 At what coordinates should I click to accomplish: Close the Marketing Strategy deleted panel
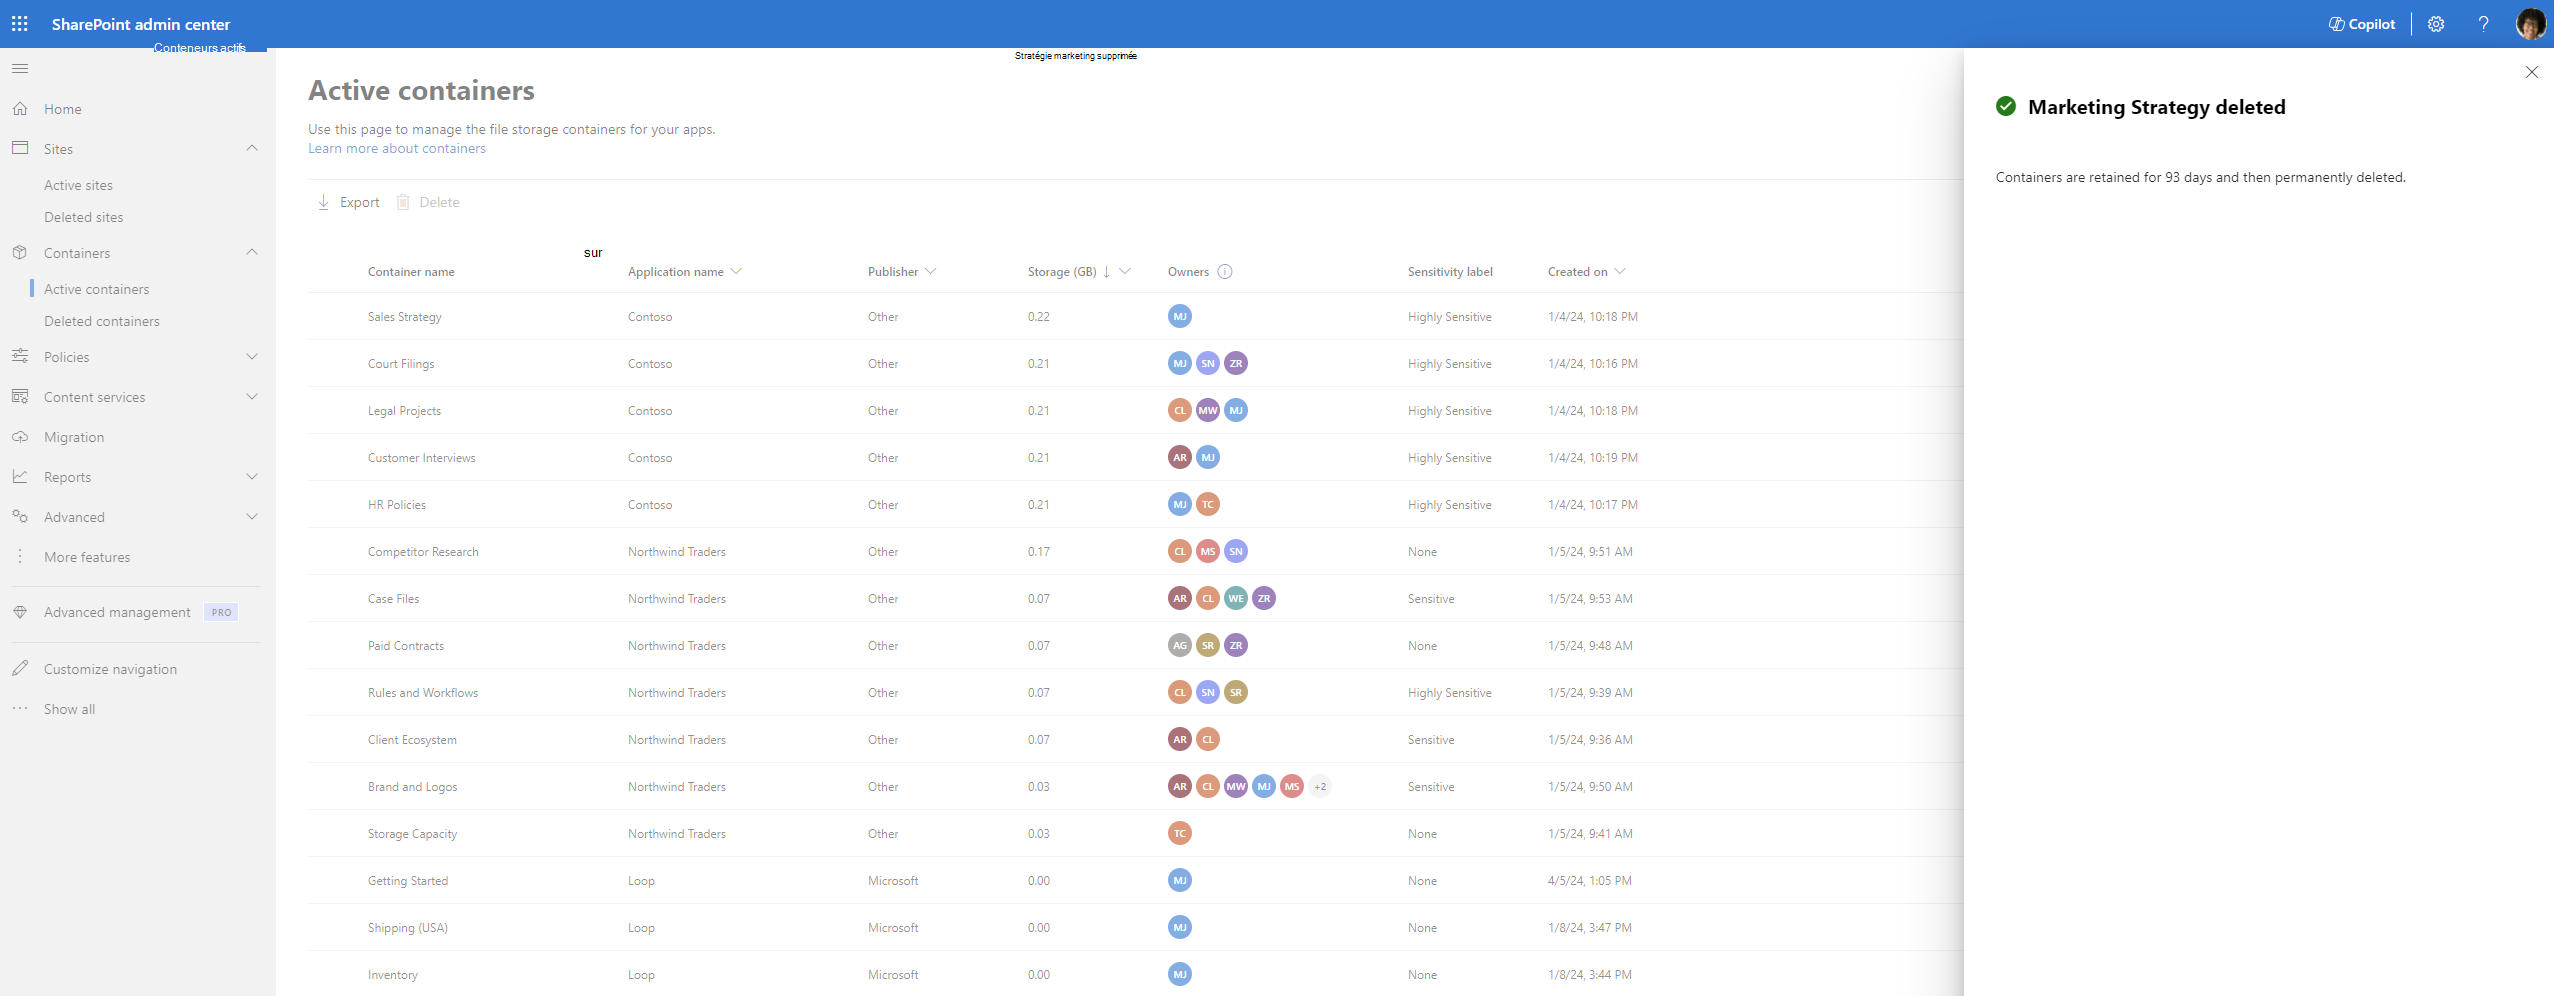coord(2531,72)
